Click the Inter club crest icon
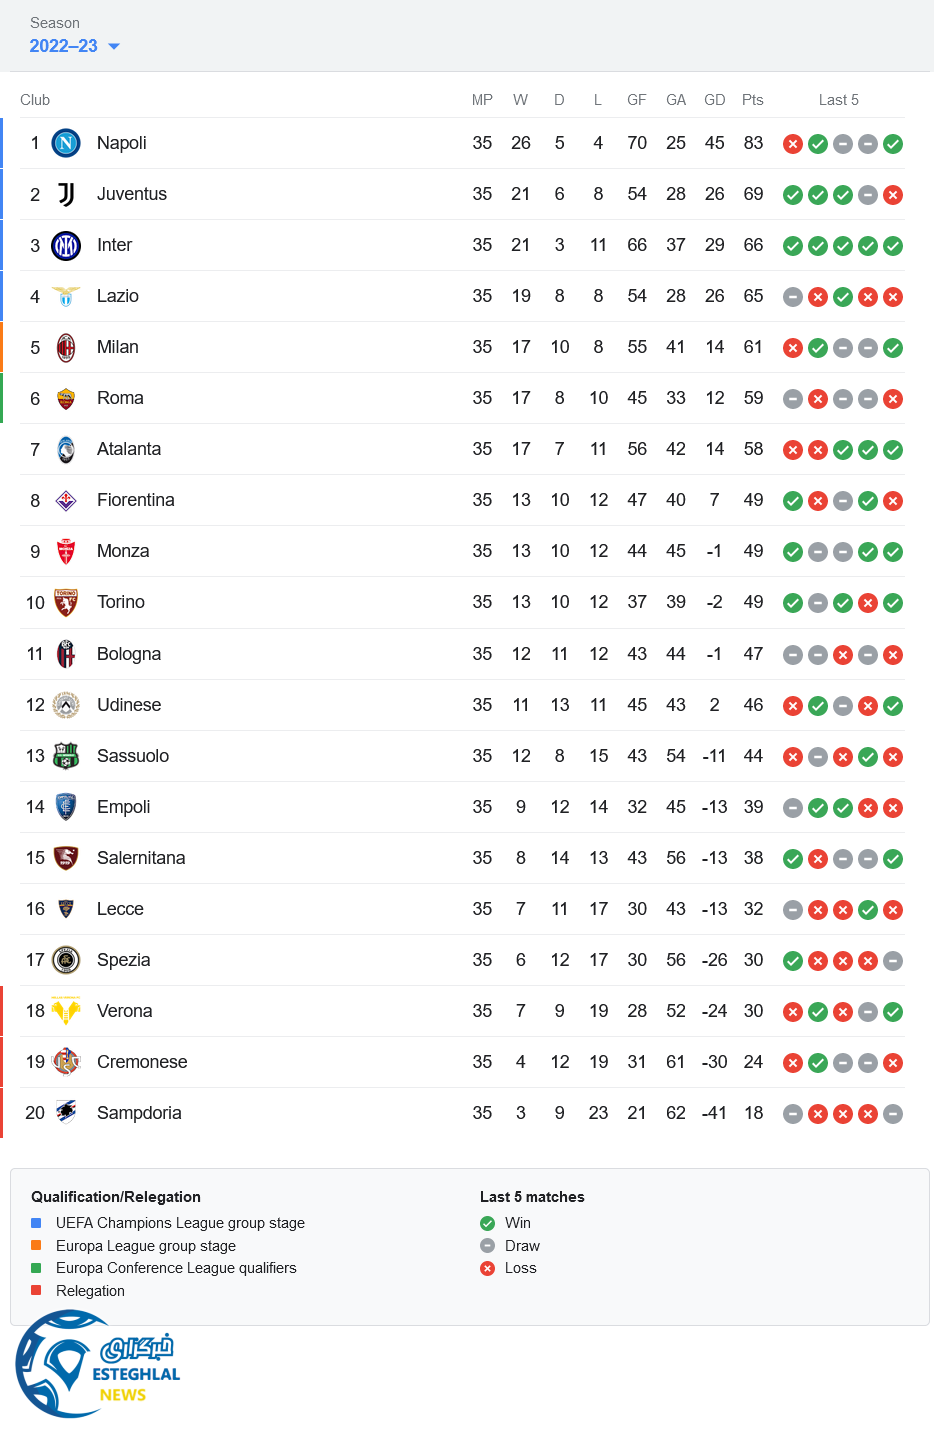The height and width of the screenshot is (1445, 934). click(66, 245)
